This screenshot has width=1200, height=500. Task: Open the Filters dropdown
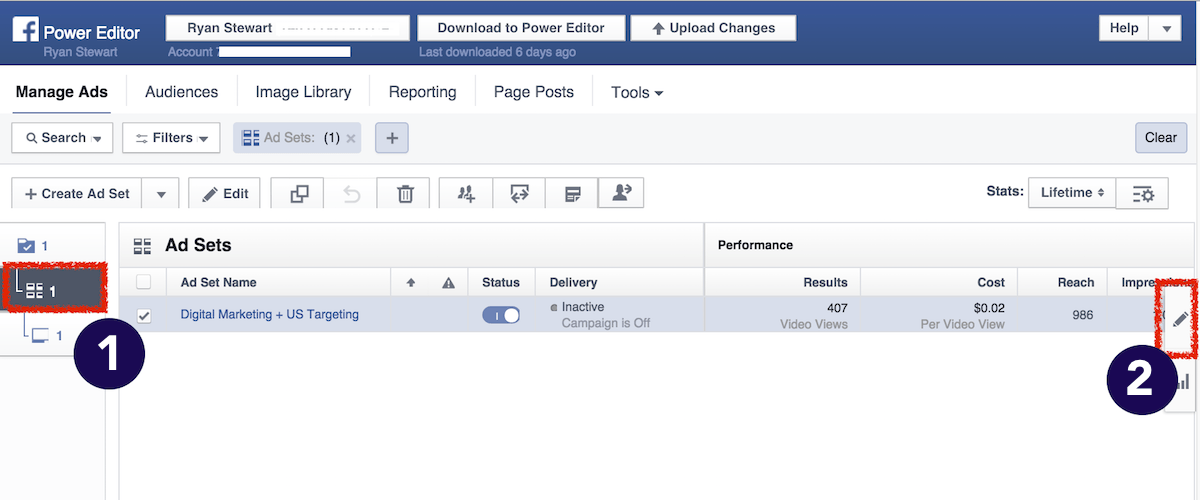(171, 138)
